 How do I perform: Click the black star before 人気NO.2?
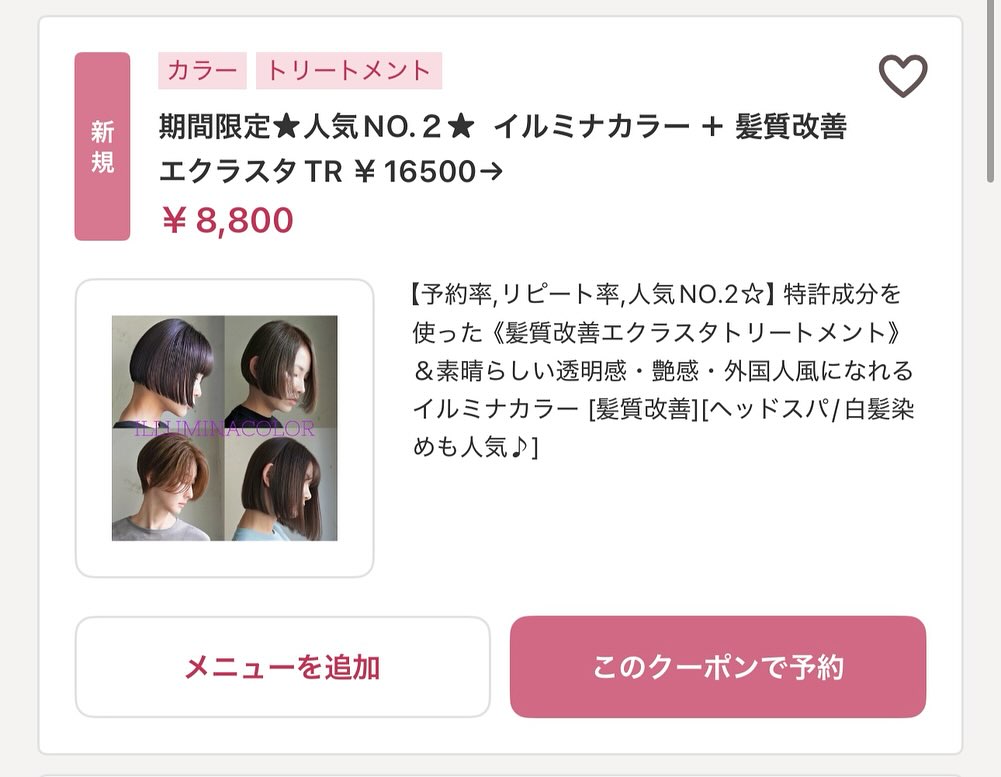[x=286, y=126]
